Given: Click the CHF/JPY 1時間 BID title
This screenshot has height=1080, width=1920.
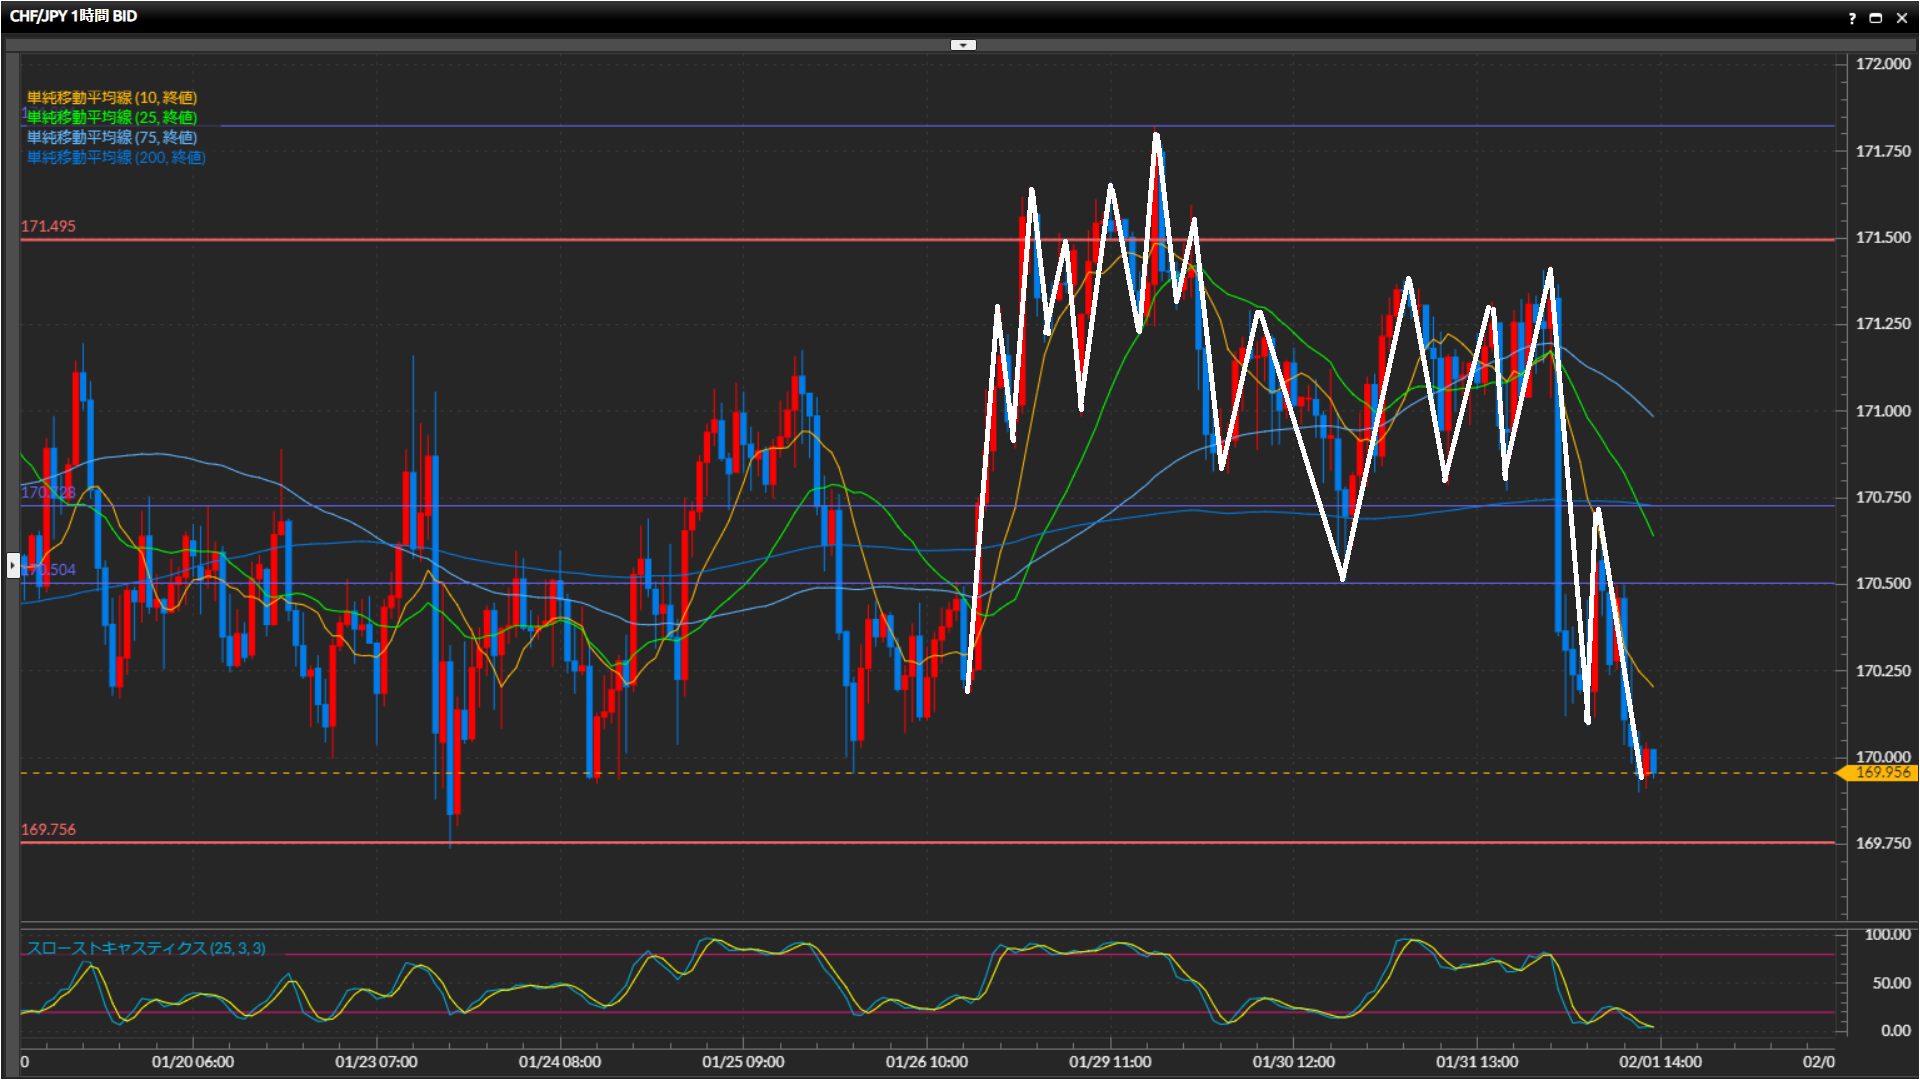Looking at the screenshot, I should click(74, 16).
